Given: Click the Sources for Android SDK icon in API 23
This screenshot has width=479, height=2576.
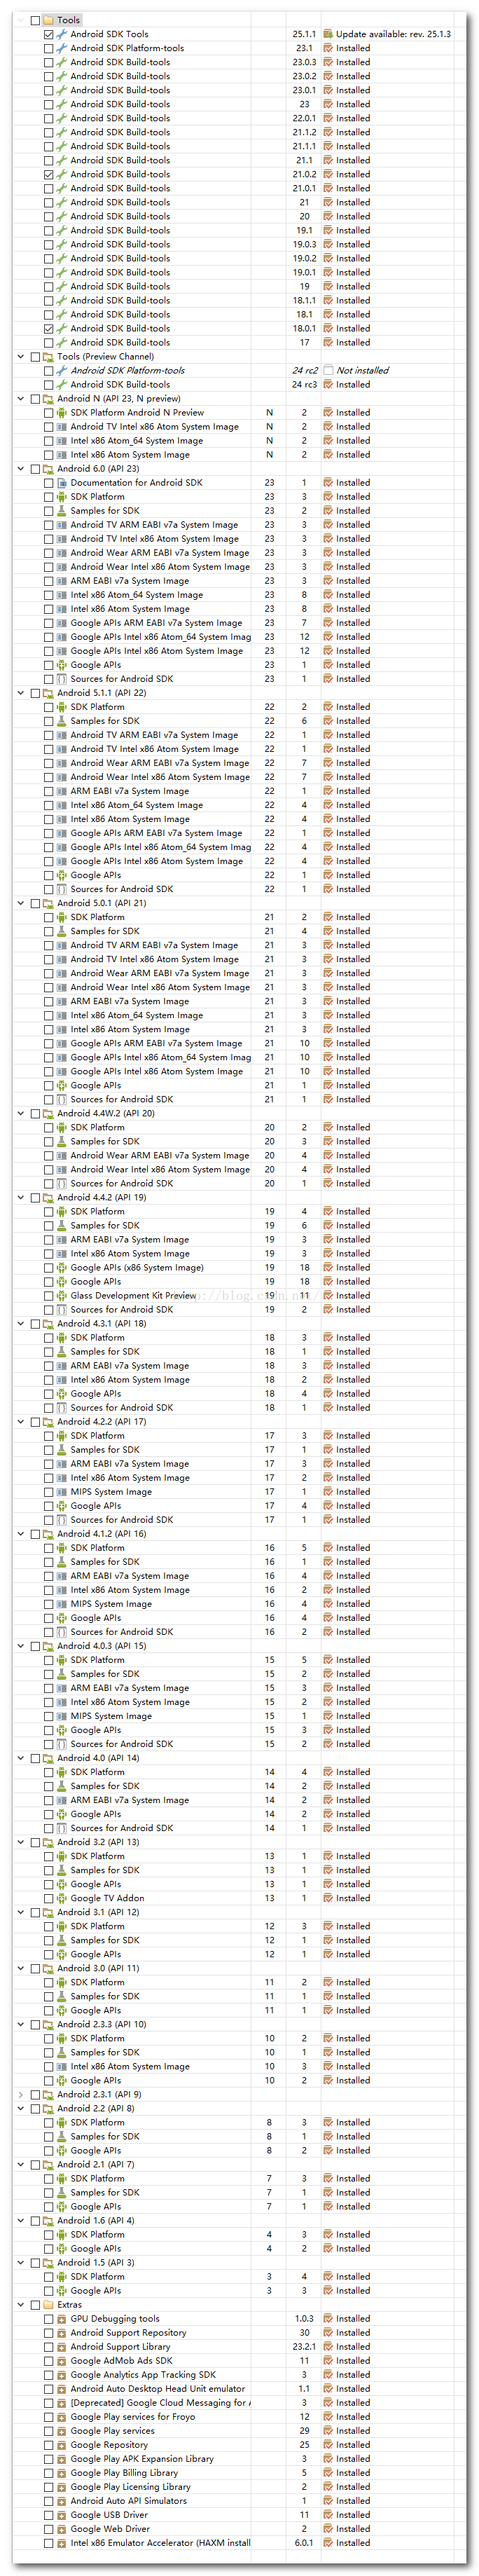Looking at the screenshot, I should pos(62,678).
